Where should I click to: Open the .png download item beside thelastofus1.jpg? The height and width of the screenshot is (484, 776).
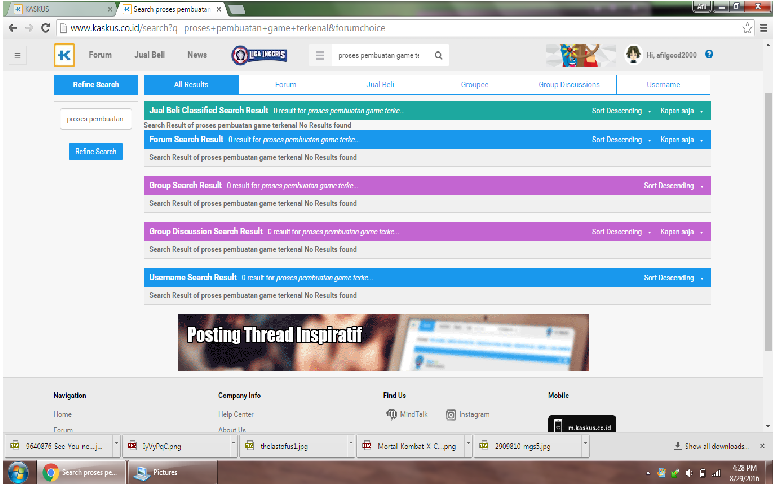pos(177,446)
